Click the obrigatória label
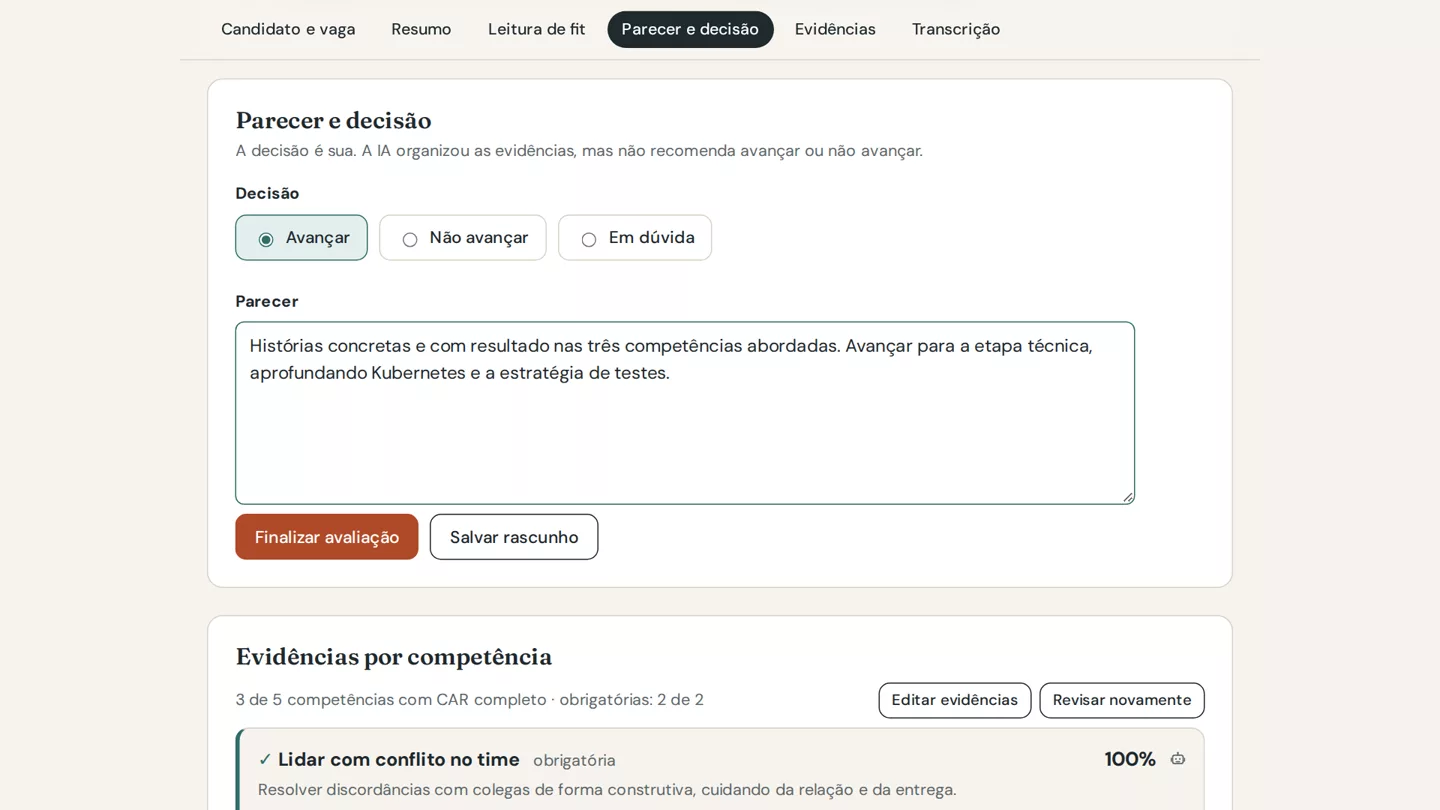The width and height of the screenshot is (1440, 810). (574, 761)
